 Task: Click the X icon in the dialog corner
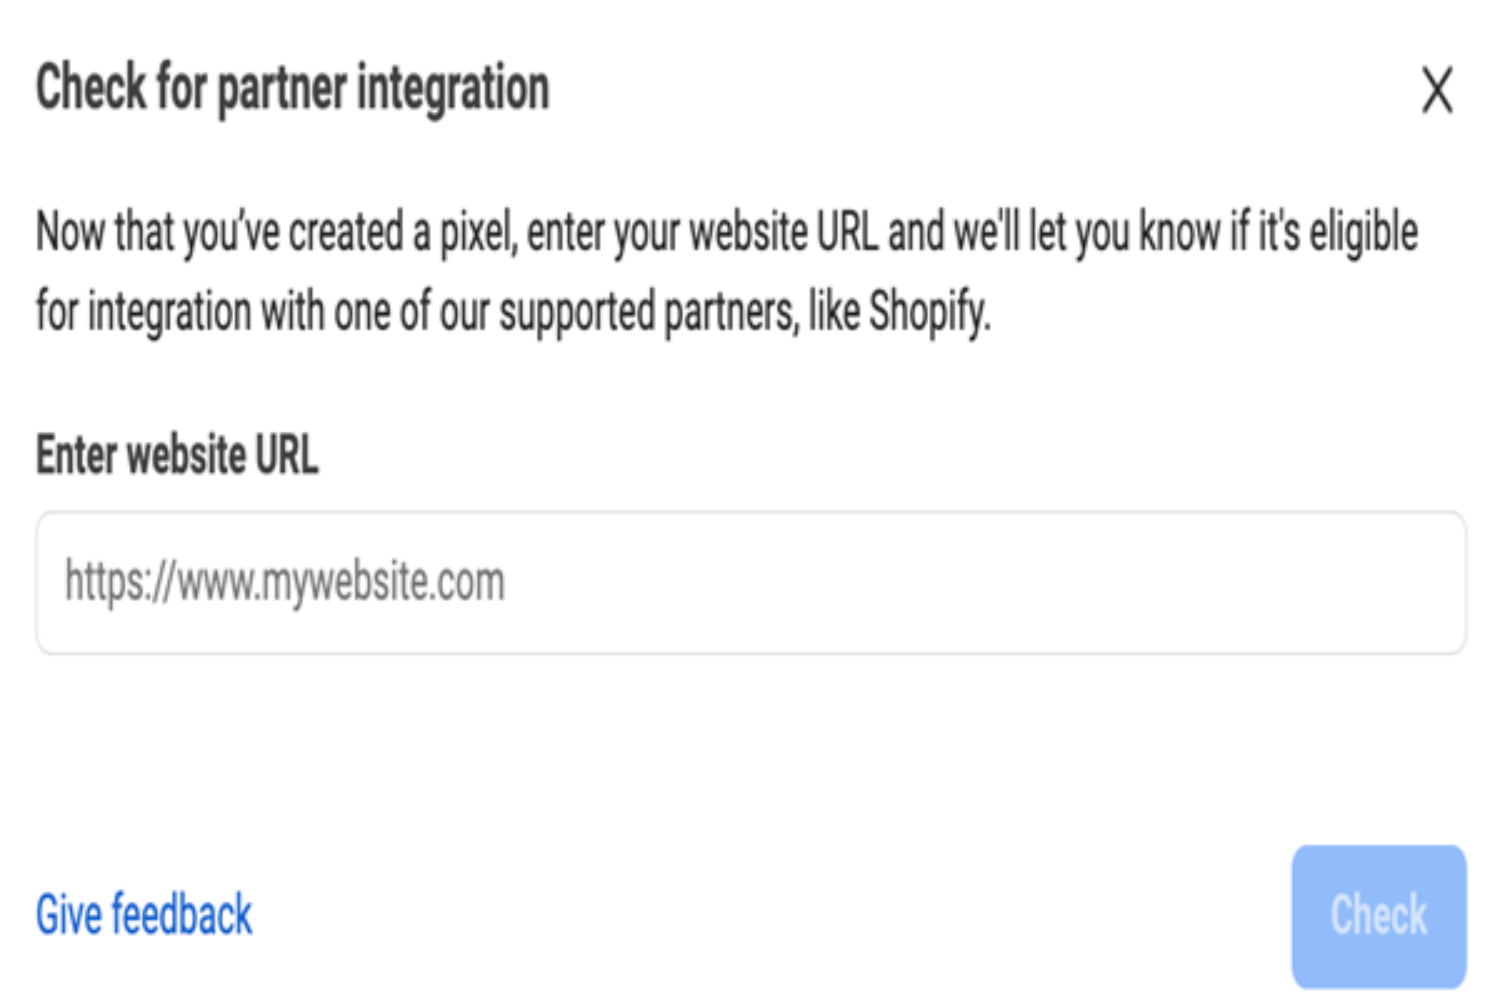click(1437, 91)
